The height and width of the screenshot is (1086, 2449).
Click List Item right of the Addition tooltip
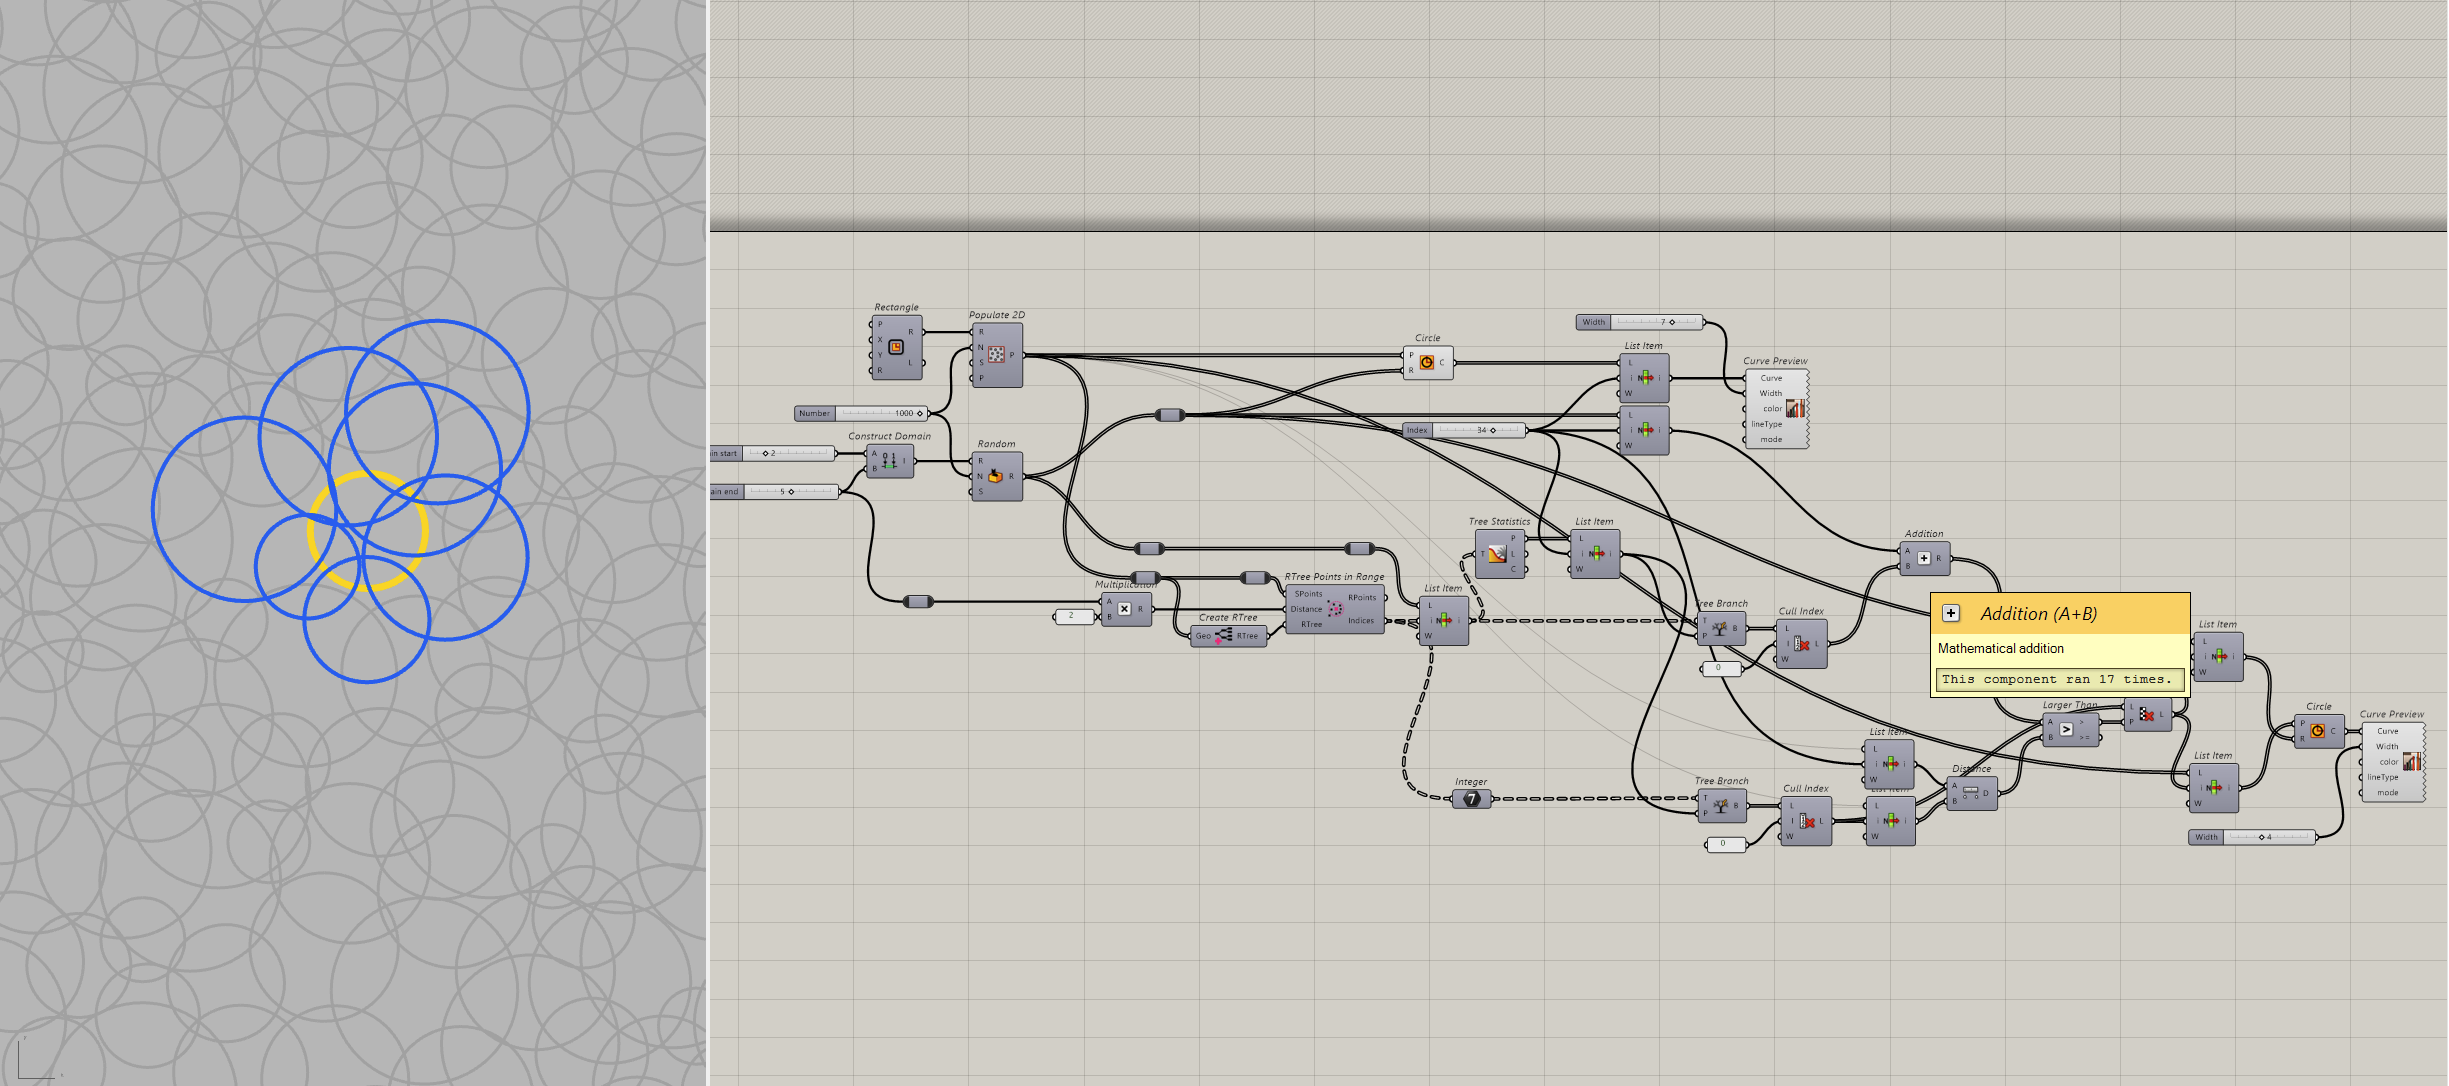(x=2218, y=656)
